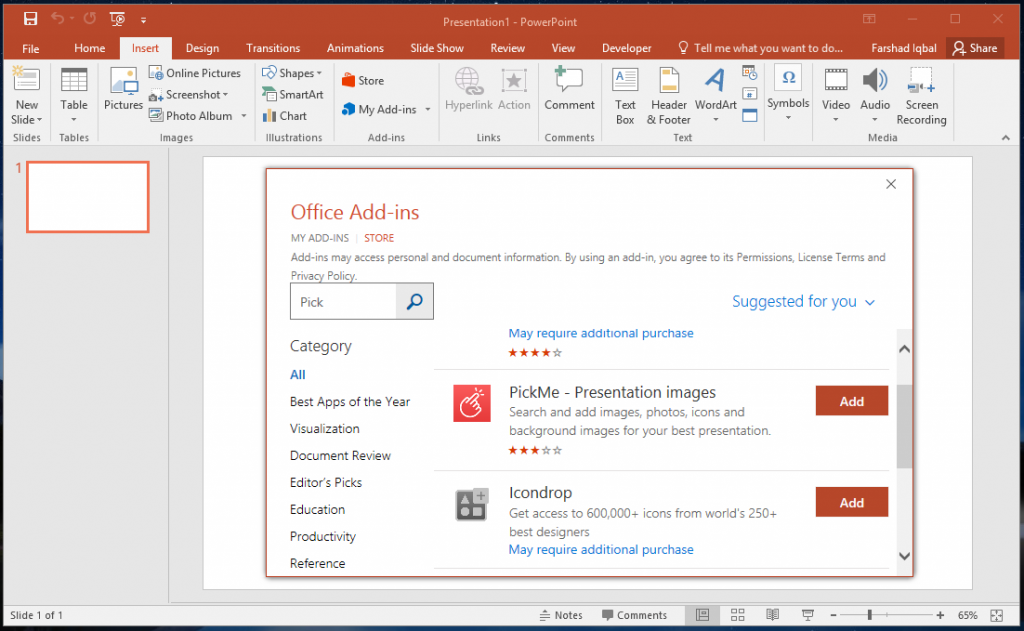This screenshot has width=1024, height=631.
Task: Toggle the Notes pane in status bar
Action: (x=561, y=615)
